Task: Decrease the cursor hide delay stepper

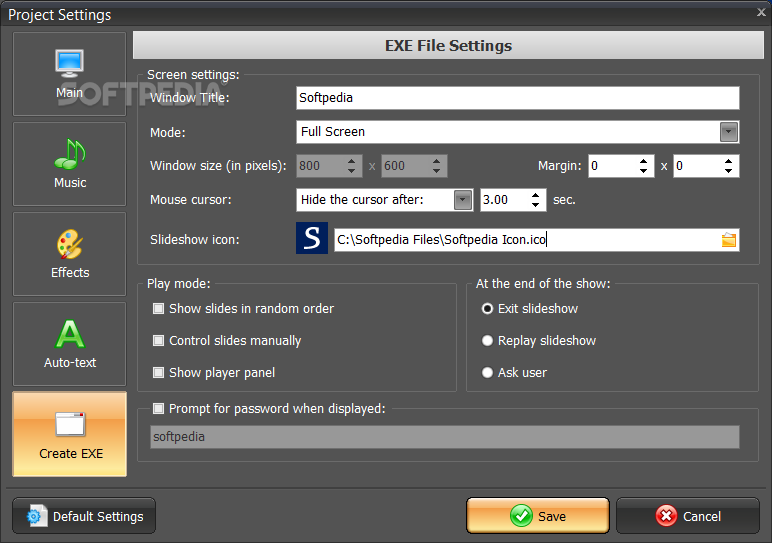Action: pyautogui.click(x=536, y=205)
